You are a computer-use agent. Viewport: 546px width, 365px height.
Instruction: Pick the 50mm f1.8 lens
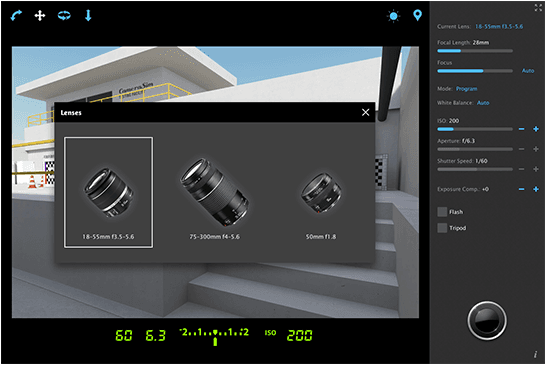click(x=321, y=205)
